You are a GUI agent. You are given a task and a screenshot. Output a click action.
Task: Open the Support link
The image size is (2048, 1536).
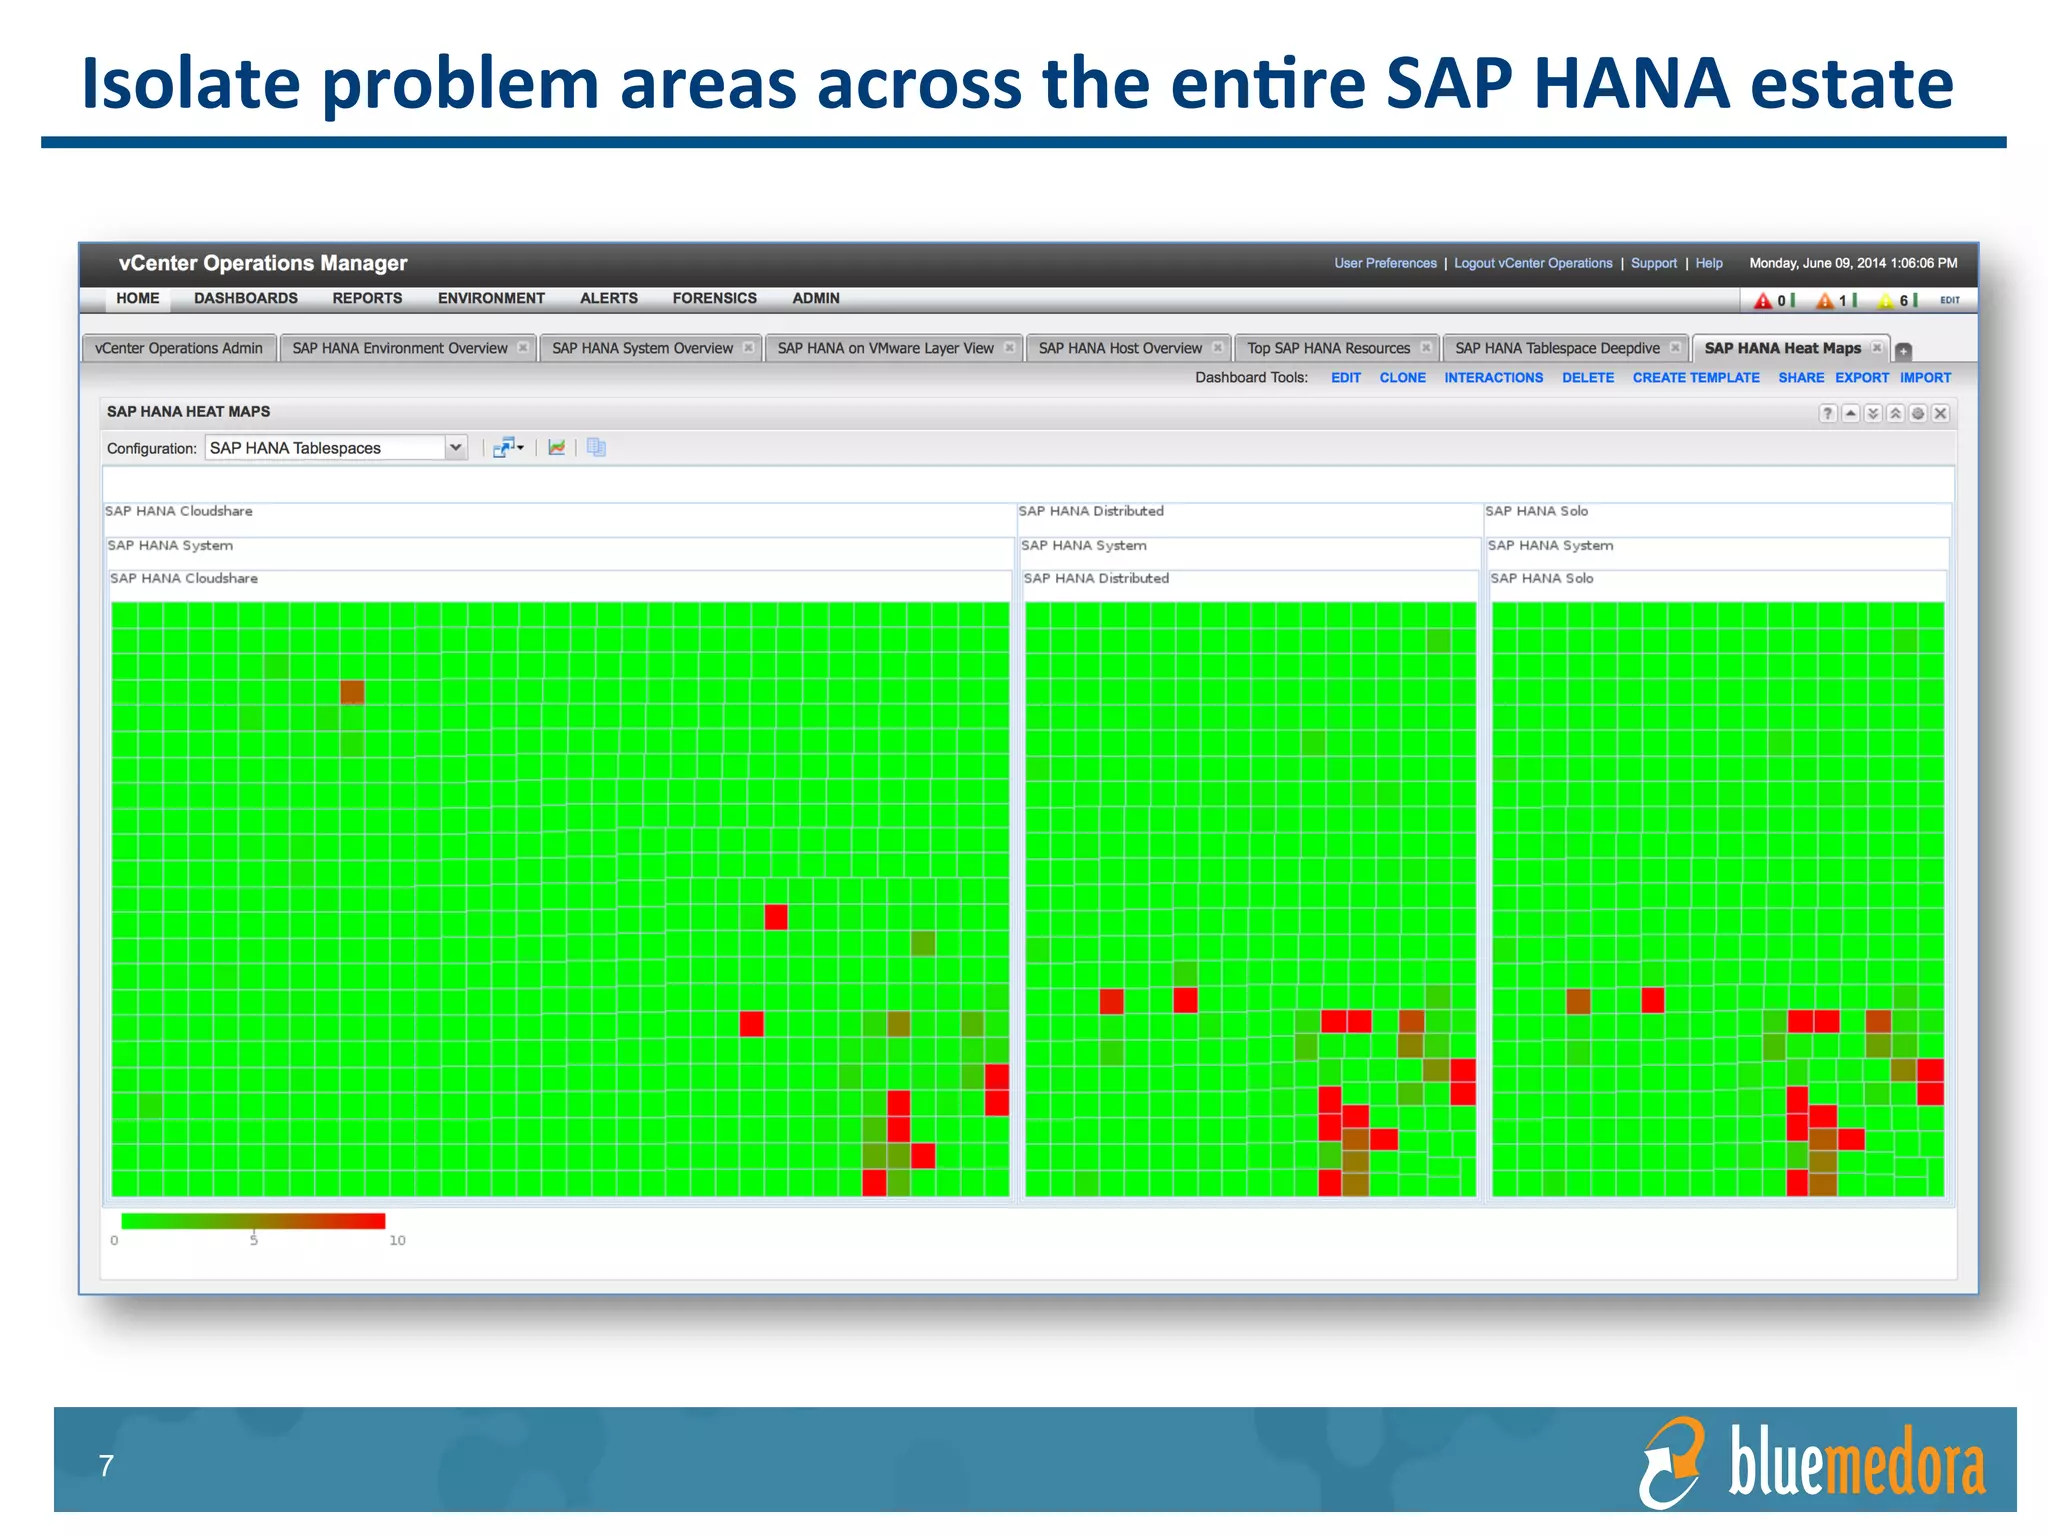[x=1654, y=263]
